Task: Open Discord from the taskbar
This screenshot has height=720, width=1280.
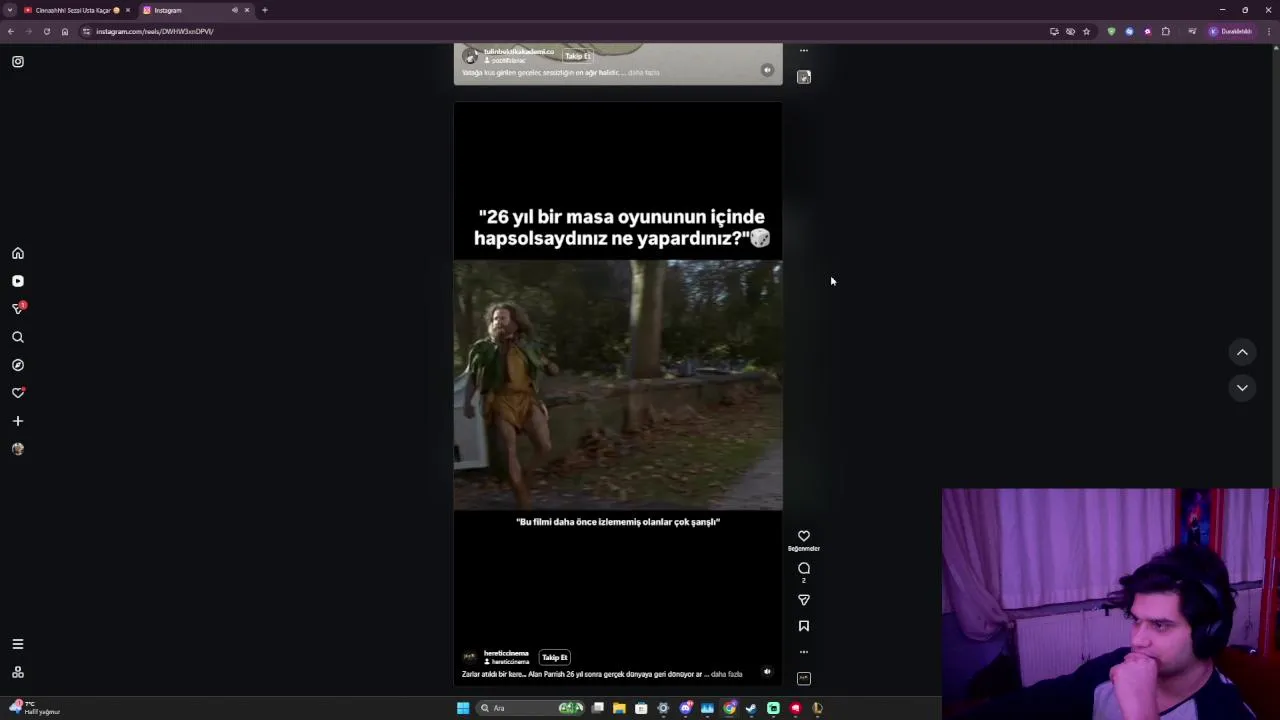Action: 686,708
